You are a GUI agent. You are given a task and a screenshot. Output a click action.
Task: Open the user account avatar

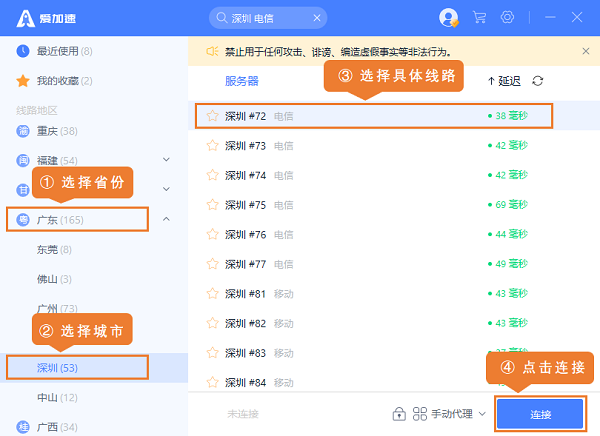(448, 18)
